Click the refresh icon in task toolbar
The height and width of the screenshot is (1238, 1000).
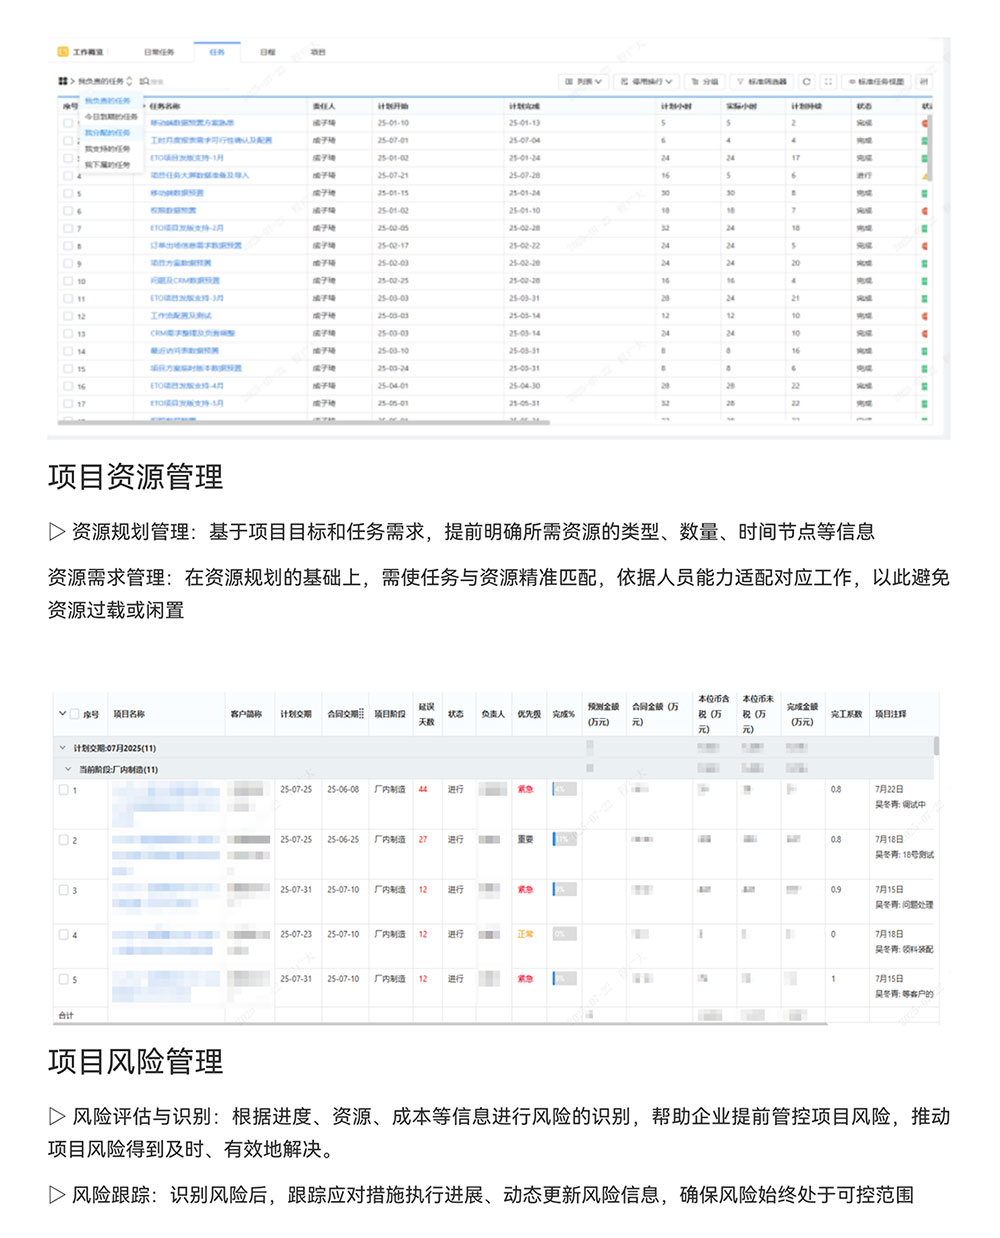(807, 81)
